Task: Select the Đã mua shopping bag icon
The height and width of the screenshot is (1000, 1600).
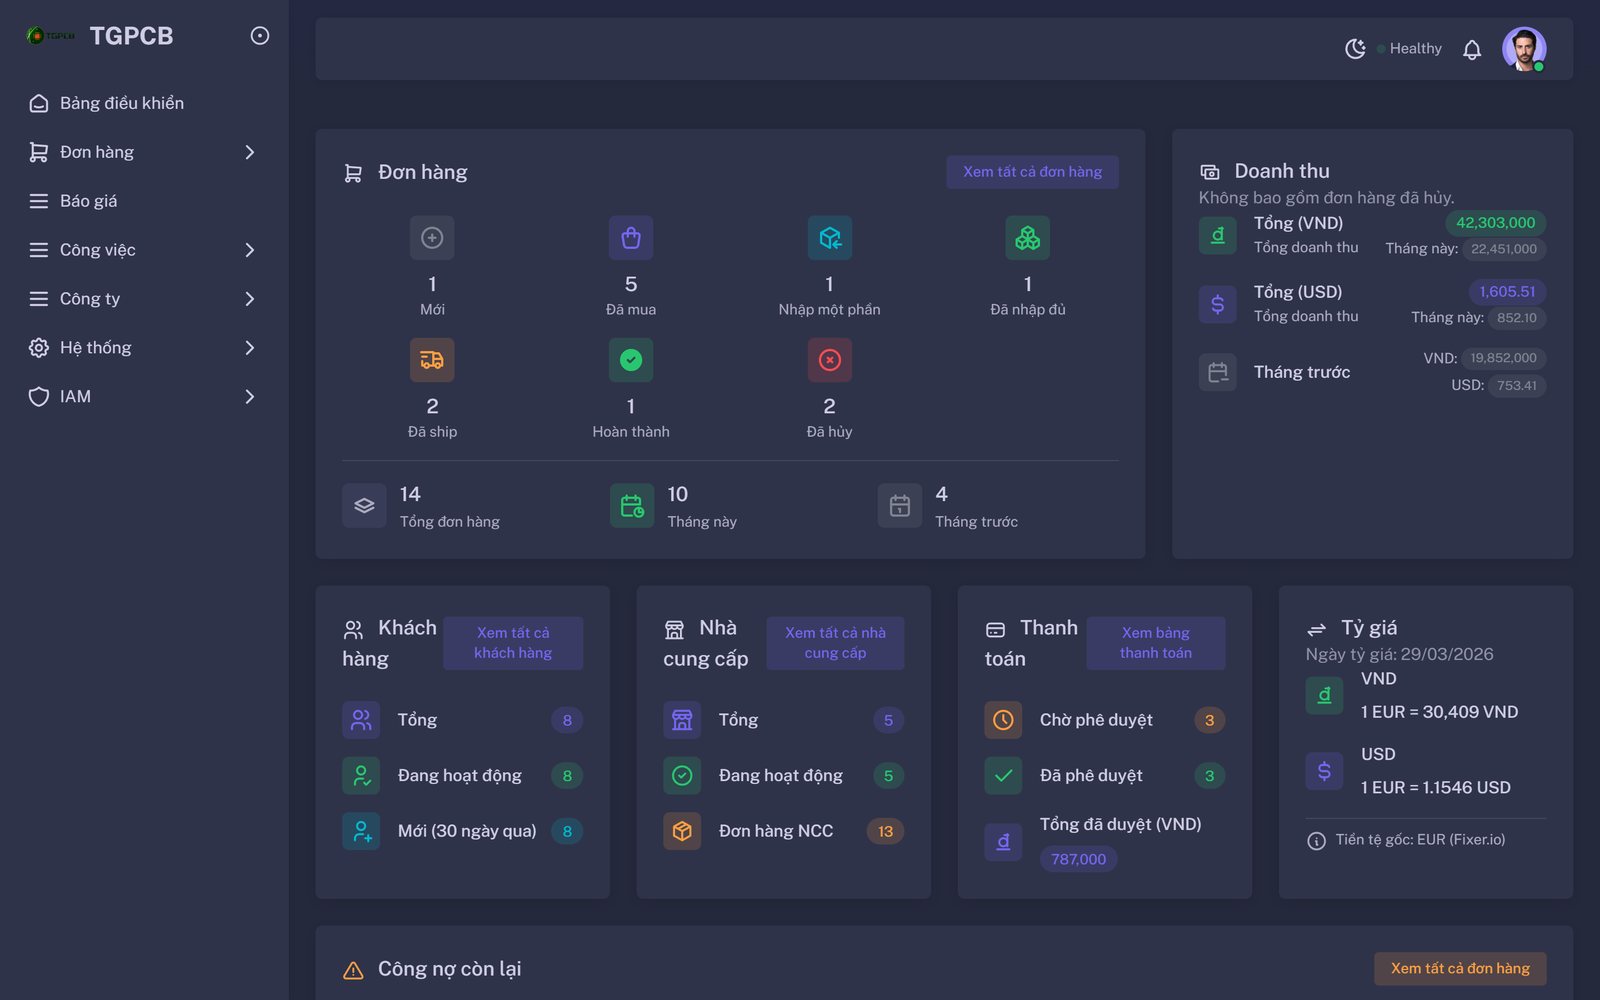Action: point(631,238)
